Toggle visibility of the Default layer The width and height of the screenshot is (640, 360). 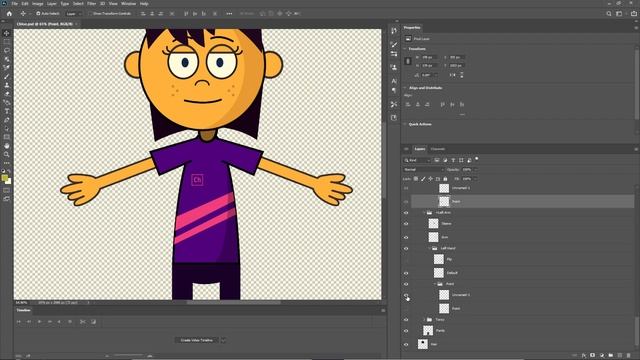click(406, 273)
